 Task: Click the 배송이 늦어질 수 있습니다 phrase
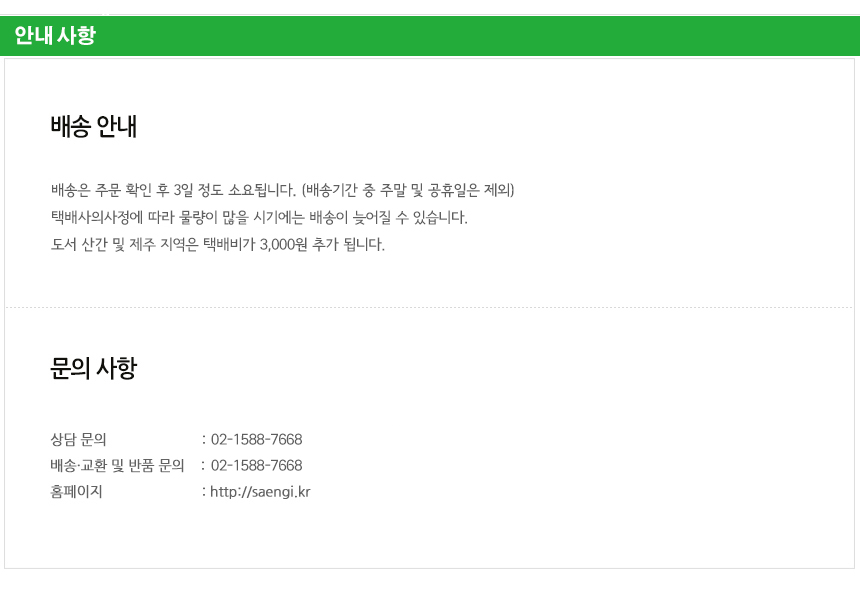[388, 217]
